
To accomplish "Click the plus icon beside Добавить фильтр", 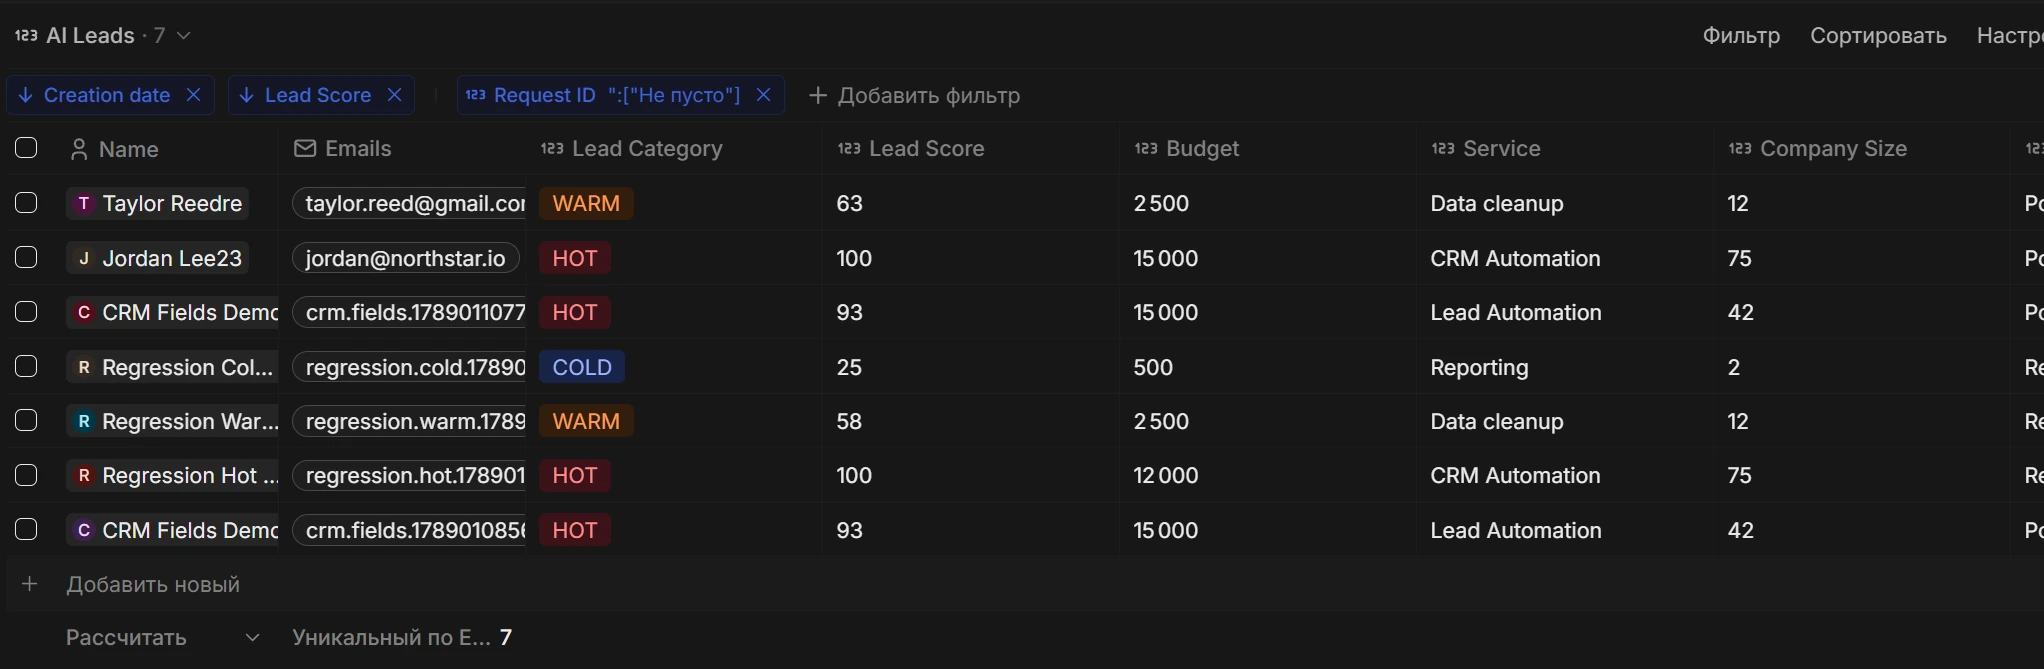I will (818, 96).
